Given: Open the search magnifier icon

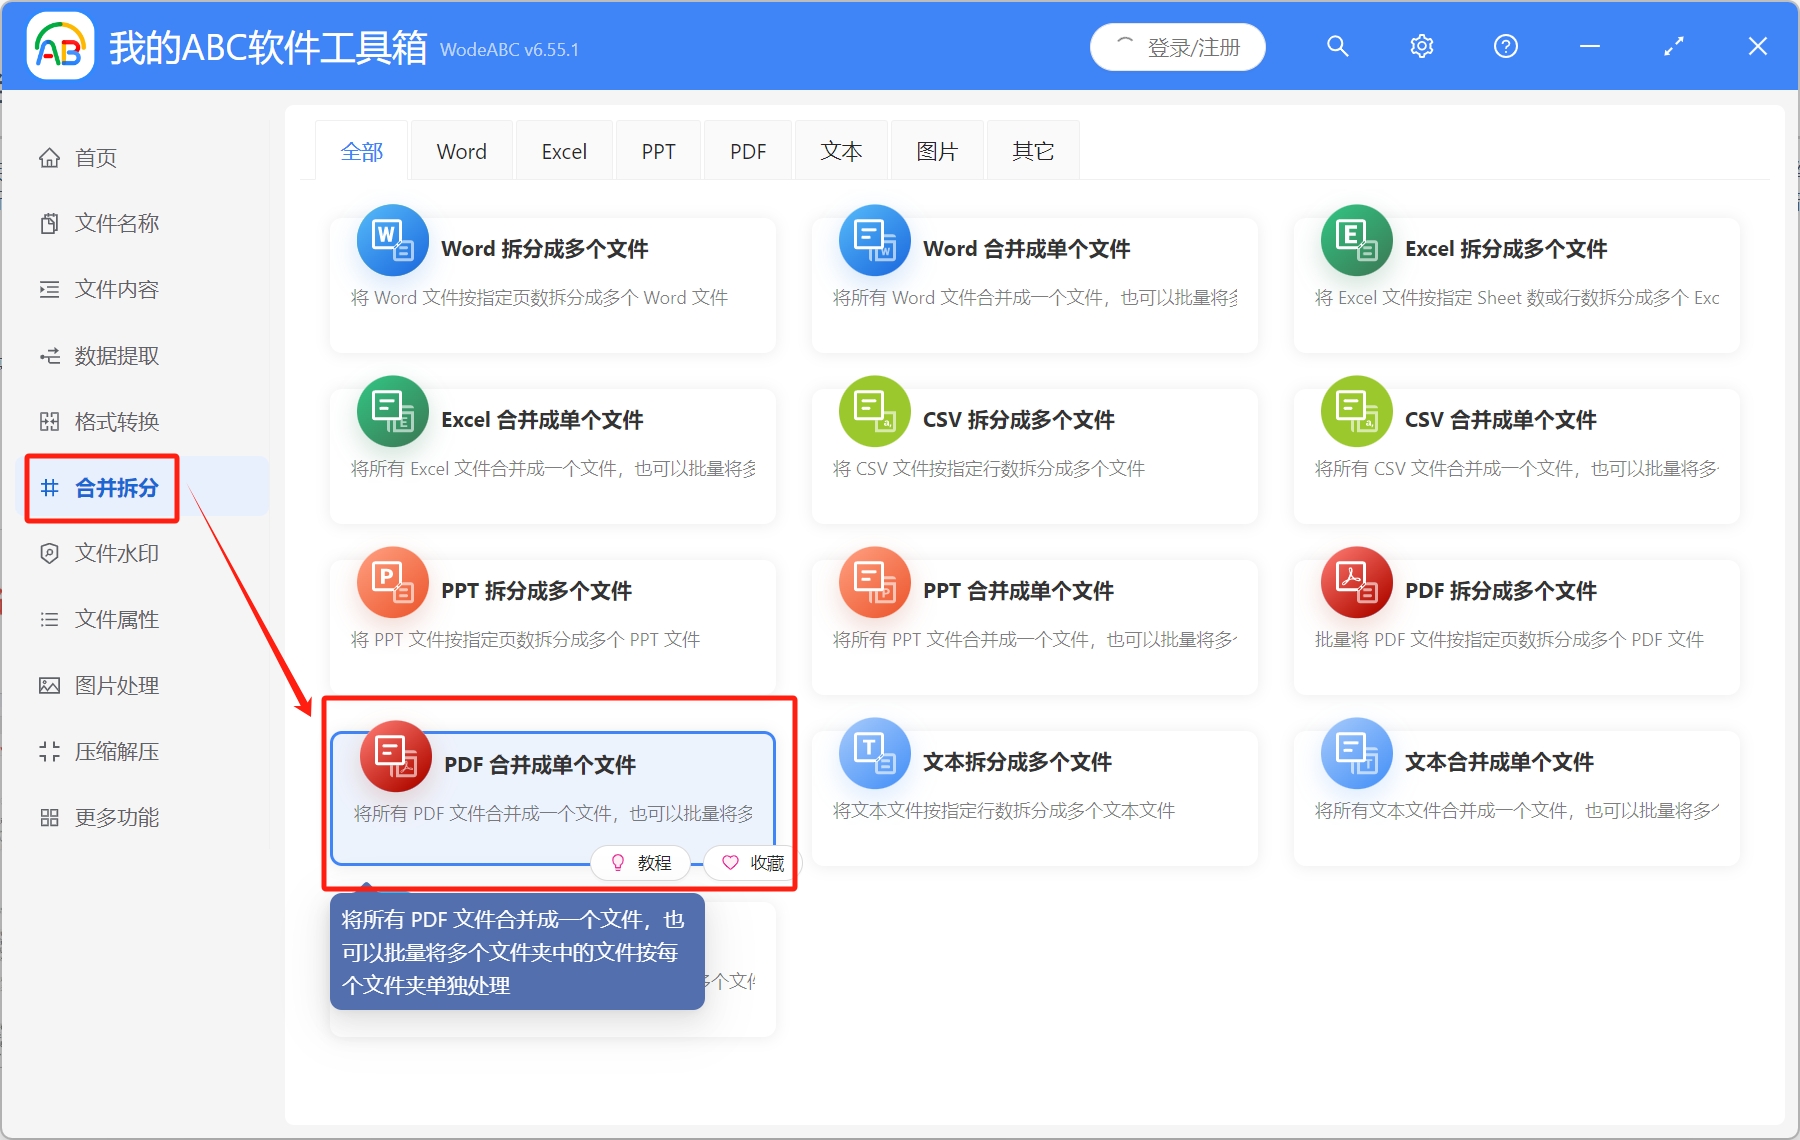Looking at the screenshot, I should pos(1337,46).
